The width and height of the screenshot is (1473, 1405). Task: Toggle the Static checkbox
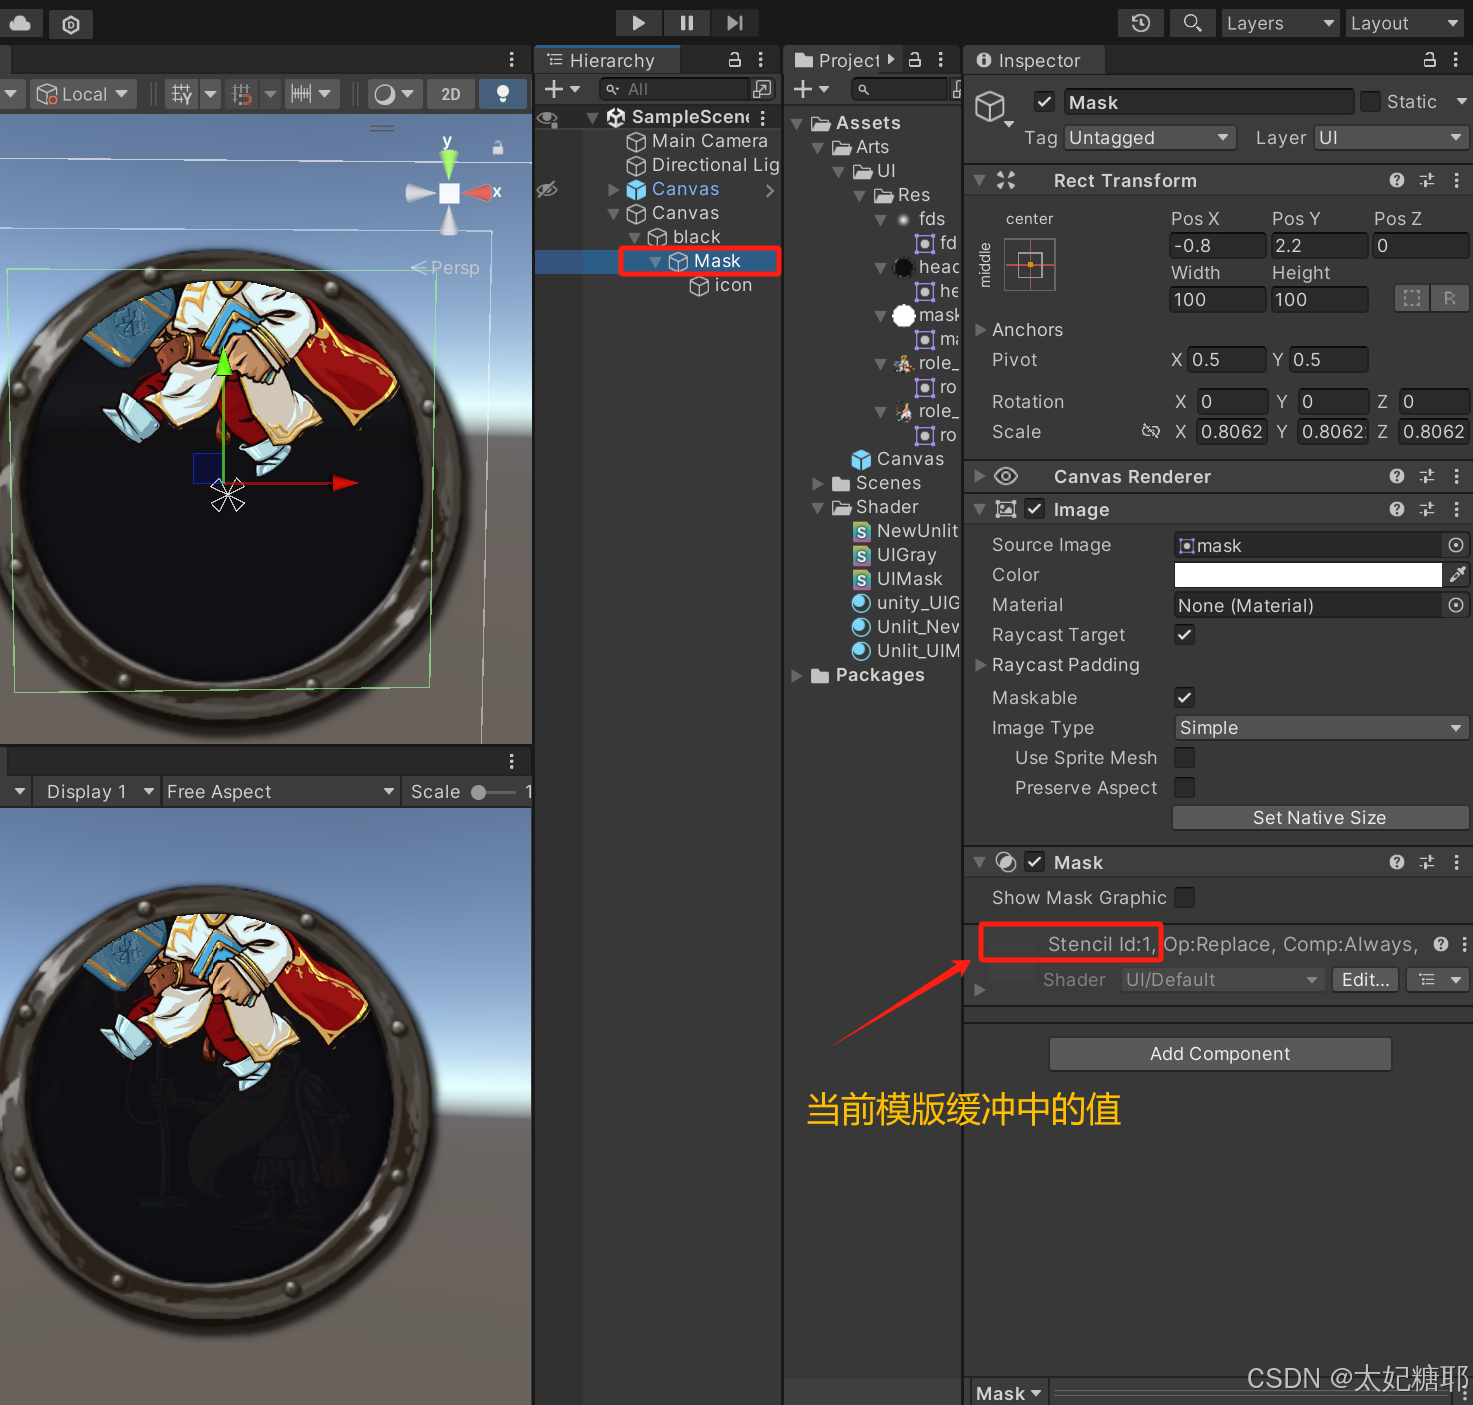(x=1371, y=102)
